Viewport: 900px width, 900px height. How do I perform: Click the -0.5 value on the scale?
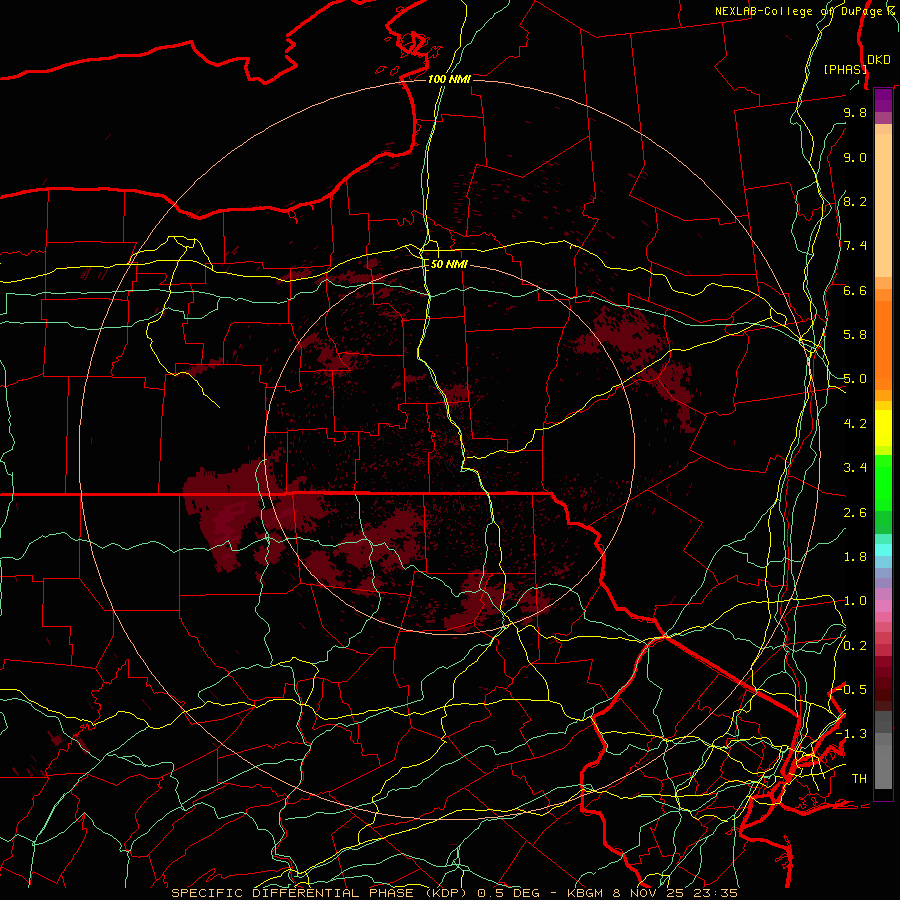coord(852,690)
